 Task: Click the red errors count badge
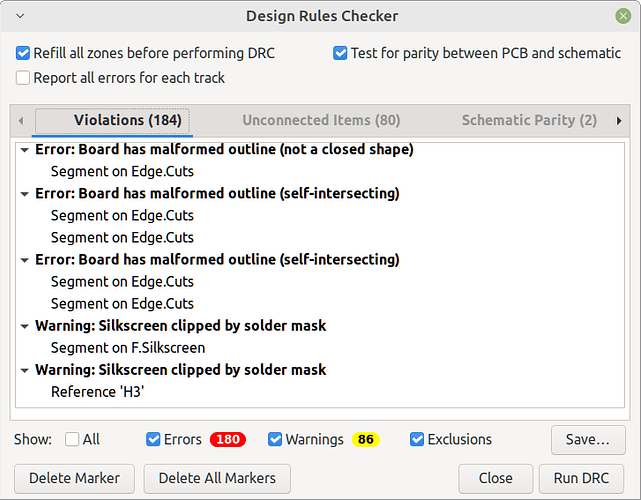pyautogui.click(x=228, y=439)
